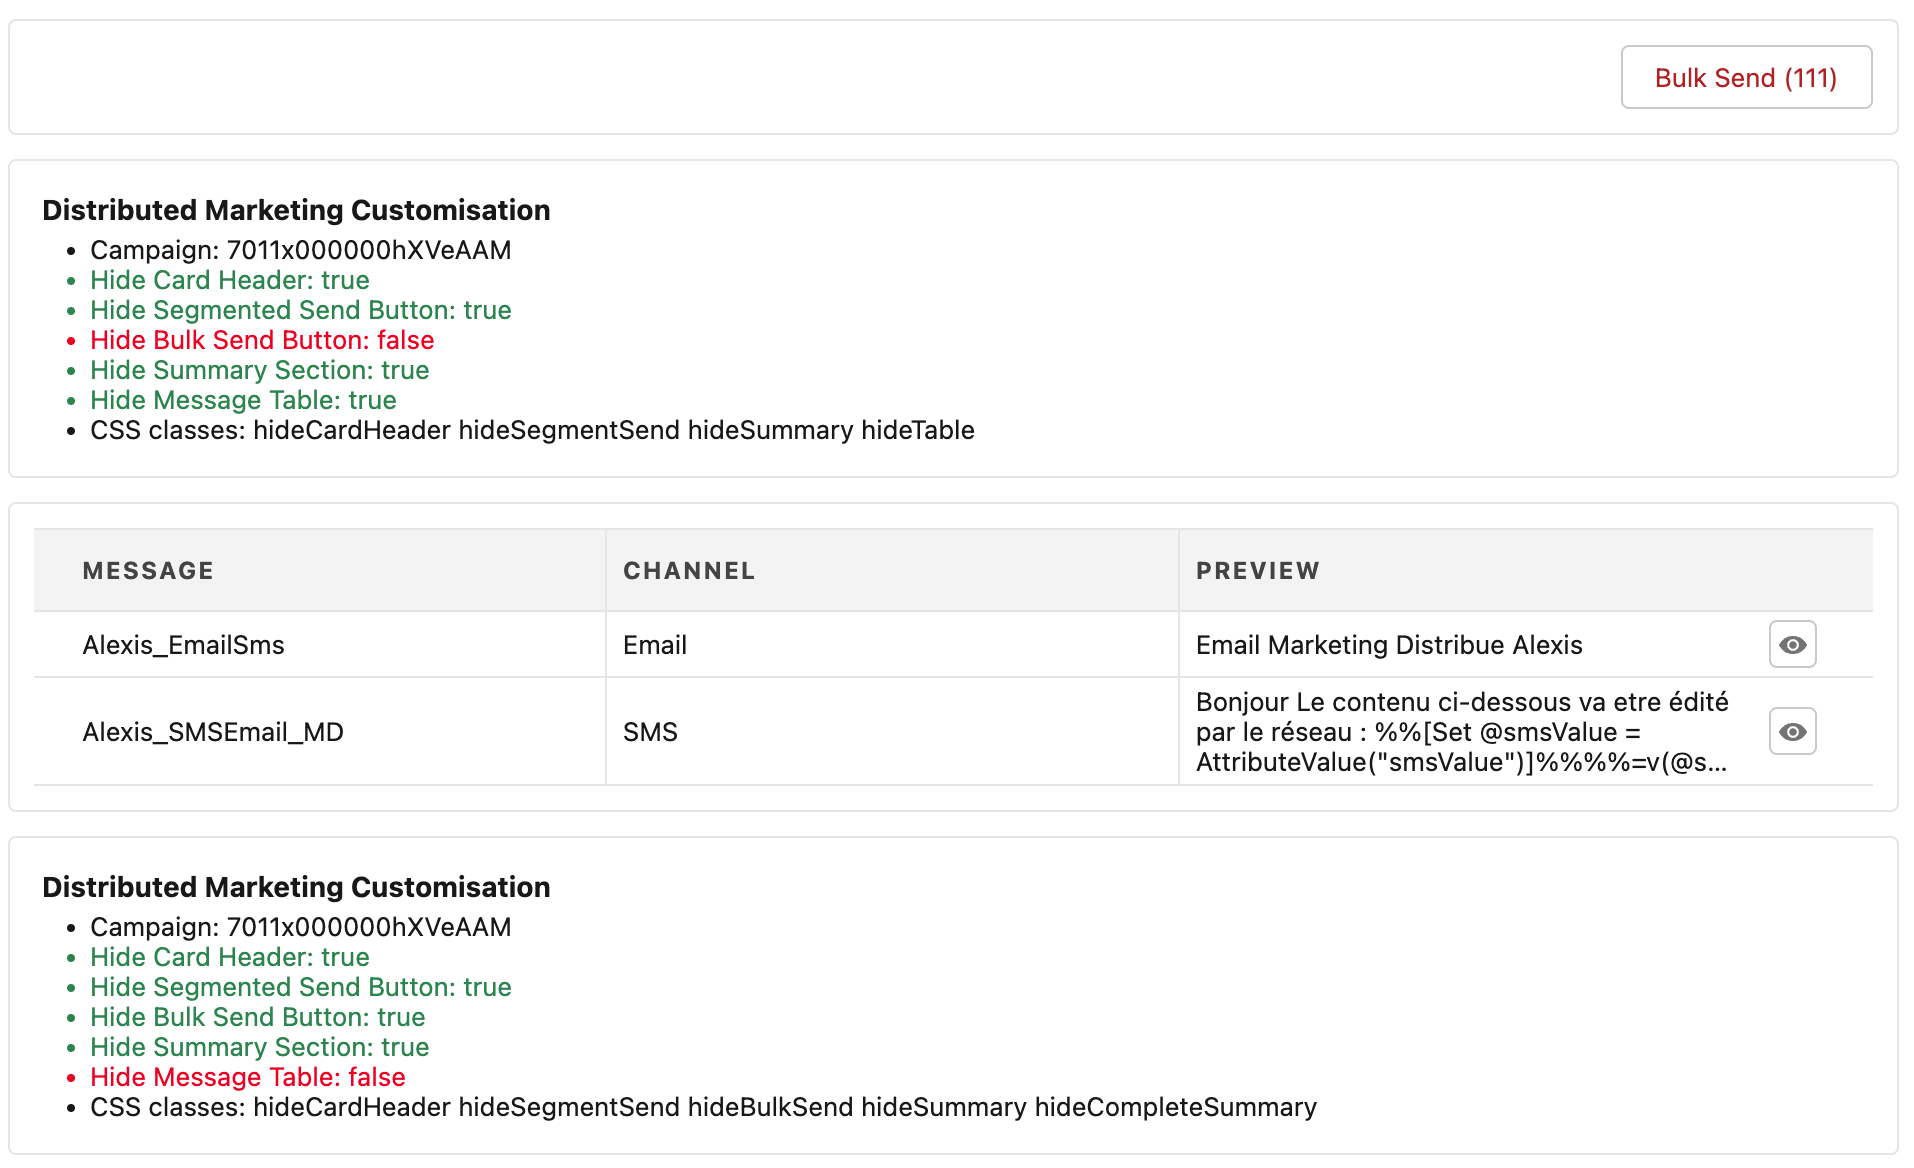Click the green 'Hide Bulk Send Button: true' line
This screenshot has width=1914, height=1168.
click(x=258, y=1017)
